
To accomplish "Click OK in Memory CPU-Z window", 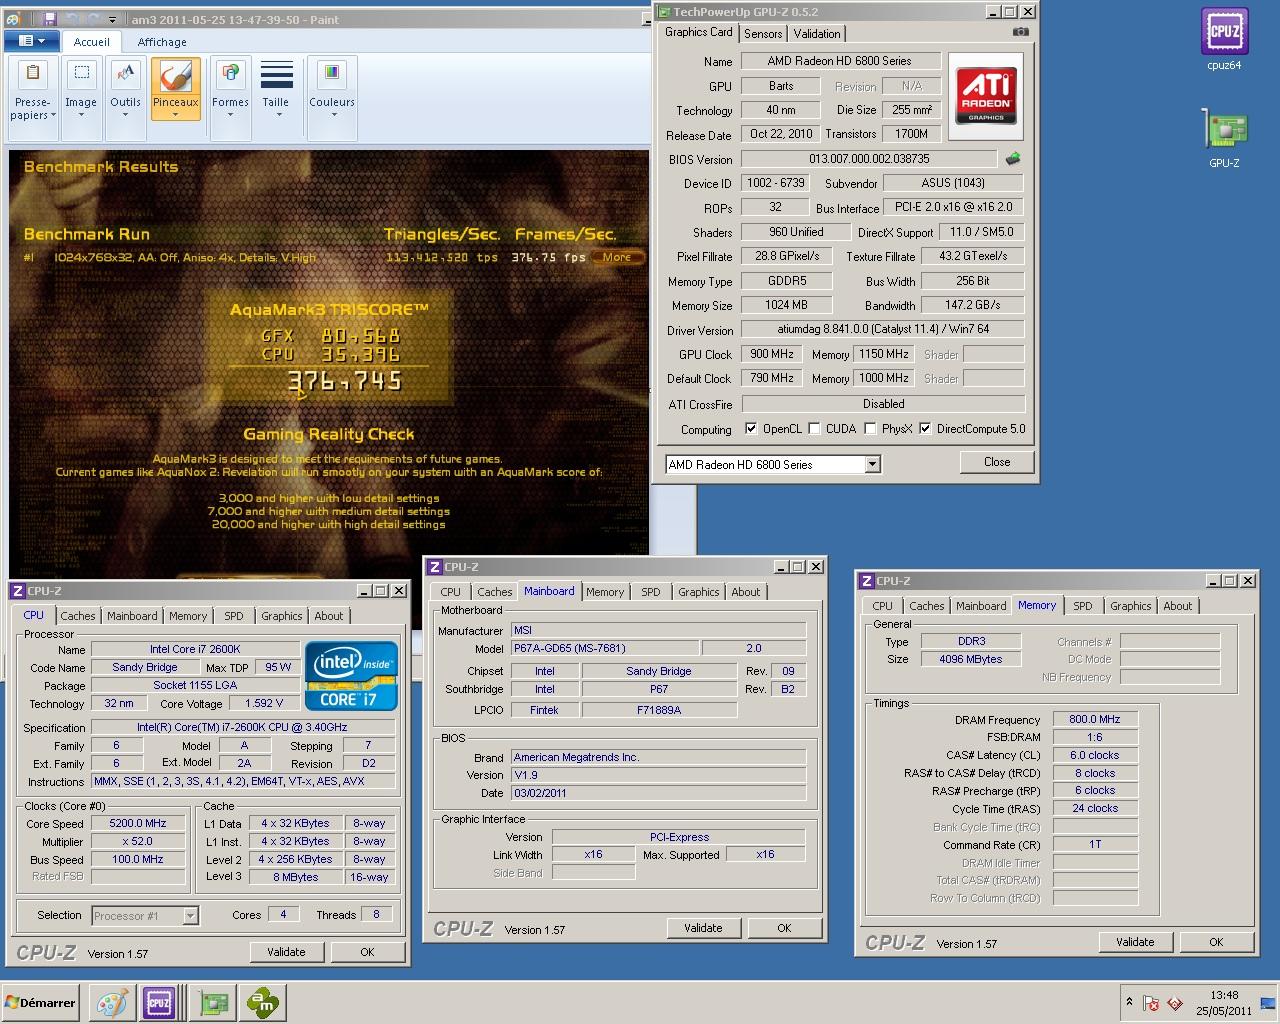I will click(x=1216, y=942).
